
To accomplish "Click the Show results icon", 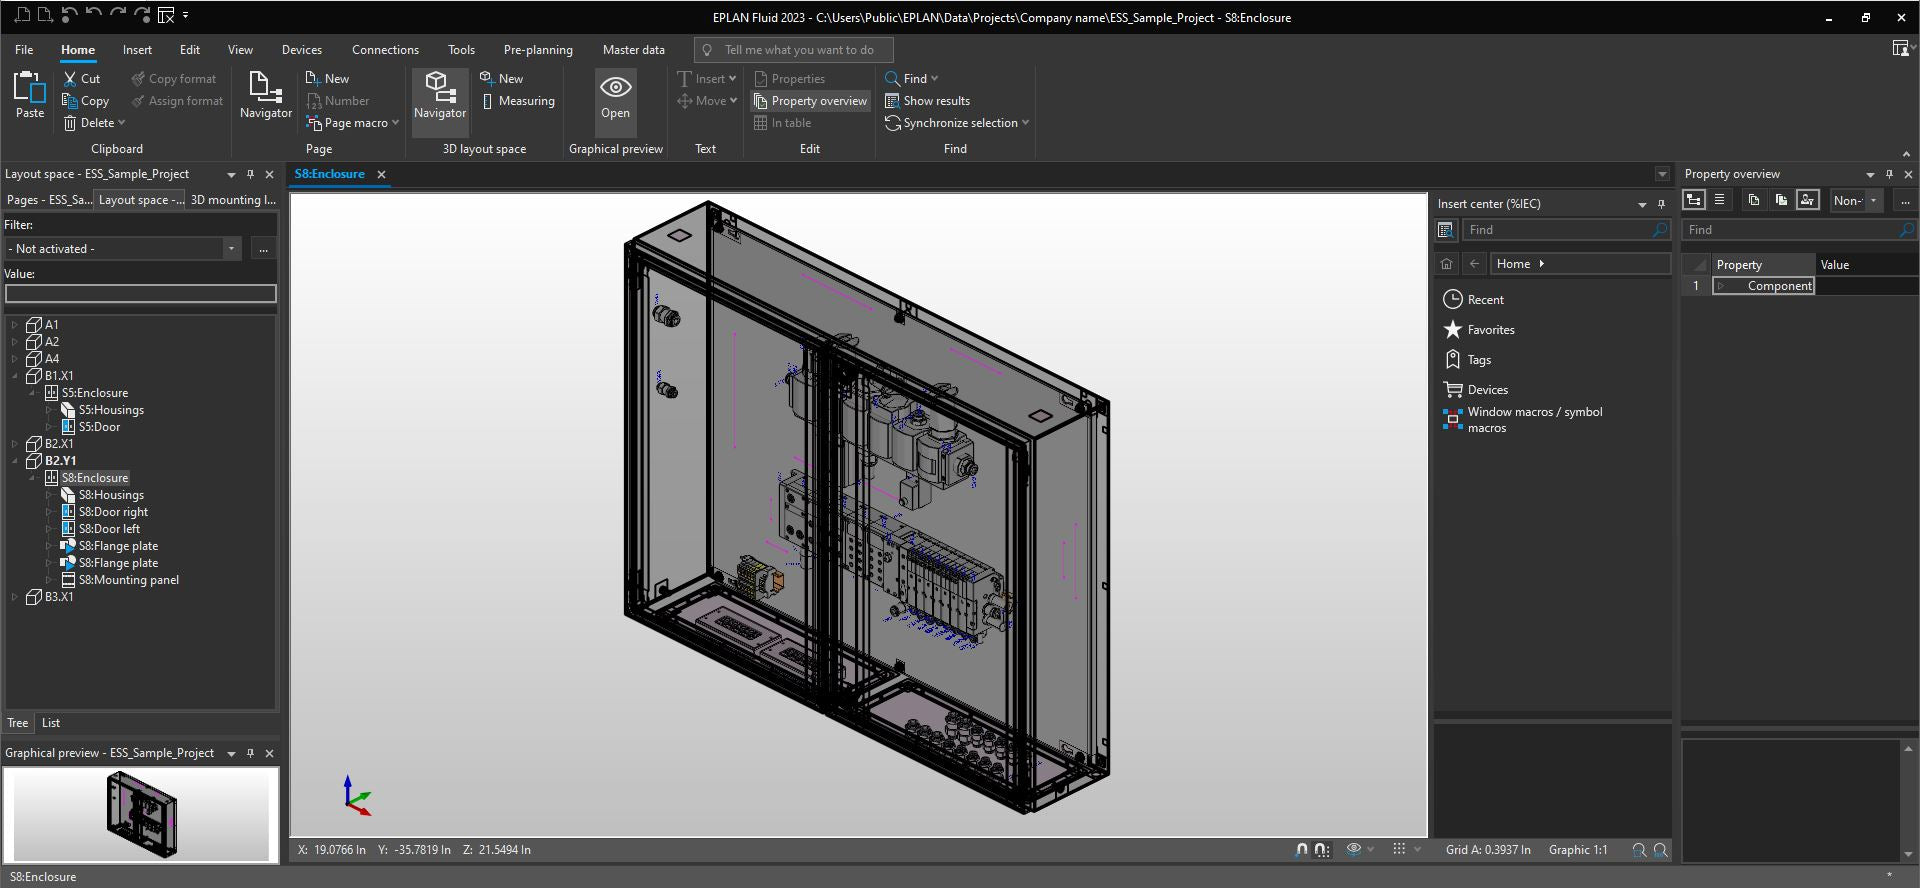I will point(893,101).
